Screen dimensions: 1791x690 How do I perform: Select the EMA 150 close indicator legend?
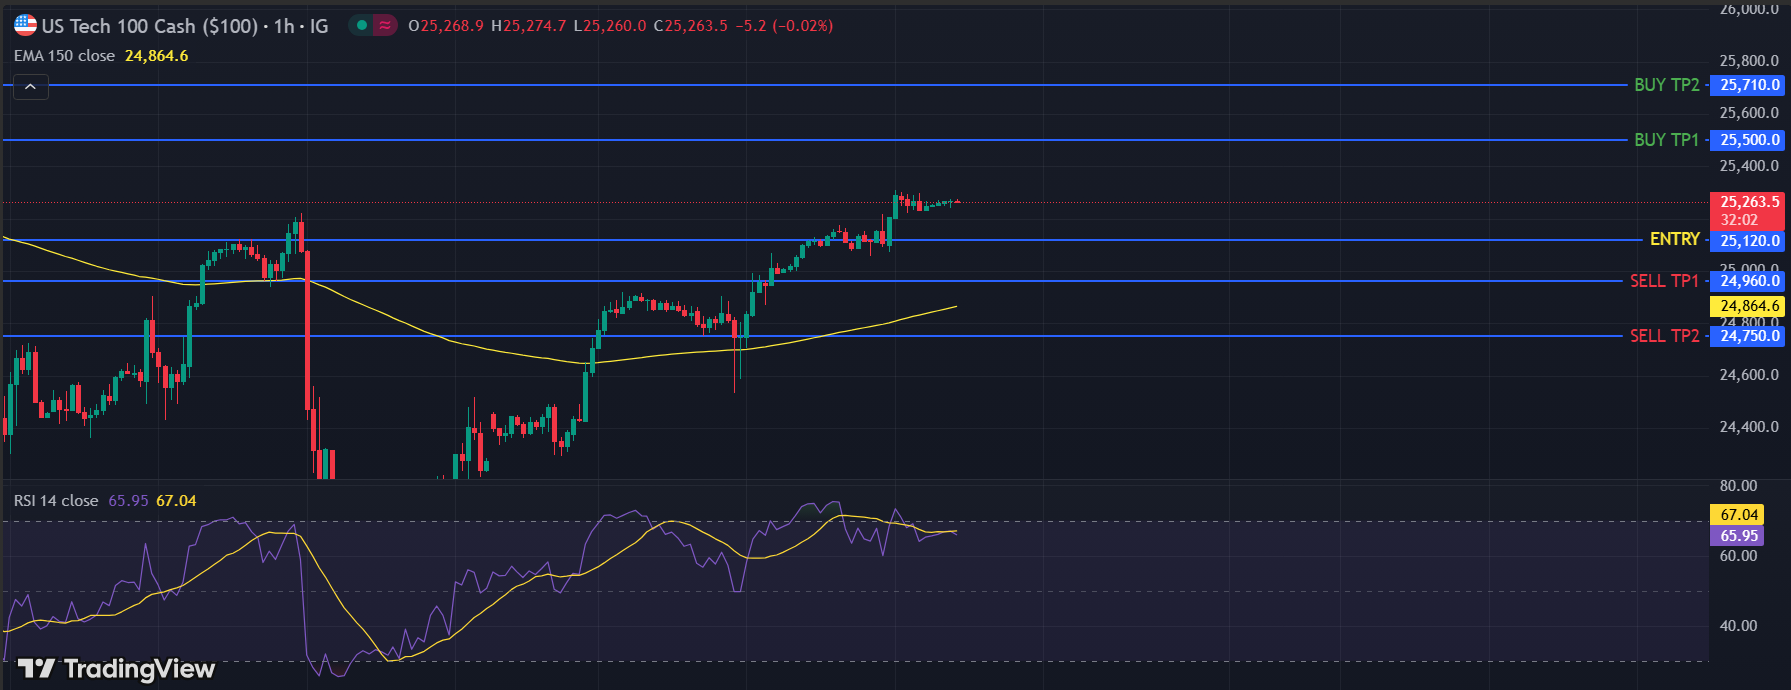point(65,56)
